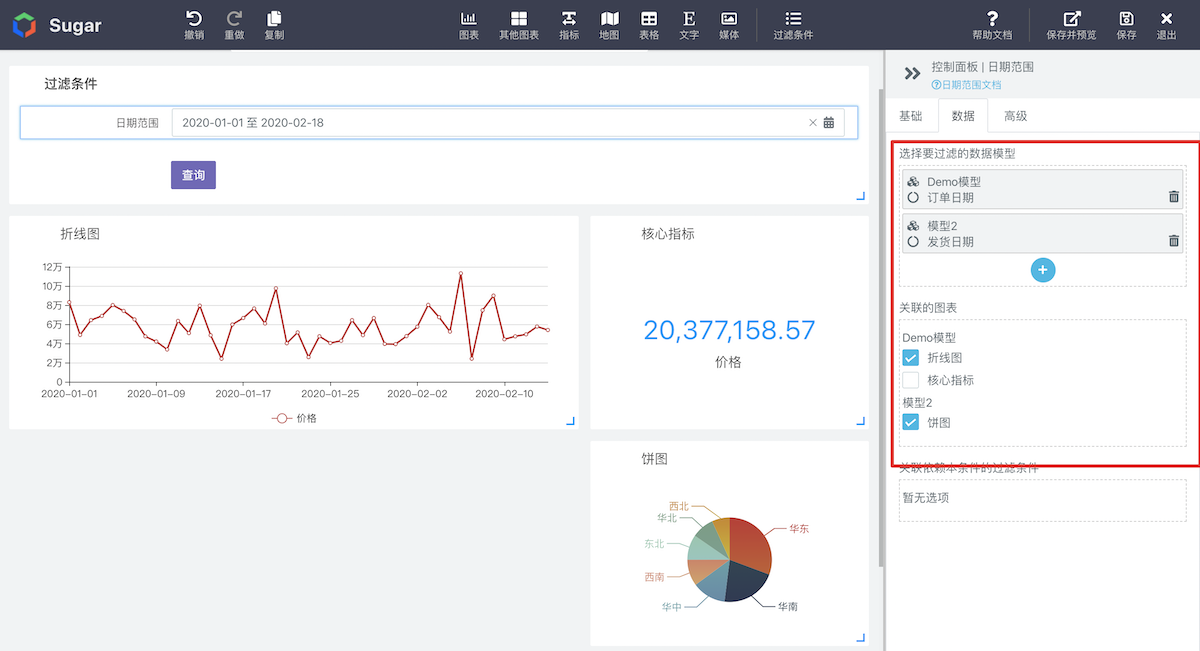Viewport: 1200px width, 651px height.
Task: Add a new data model with plus button
Action: click(1043, 270)
